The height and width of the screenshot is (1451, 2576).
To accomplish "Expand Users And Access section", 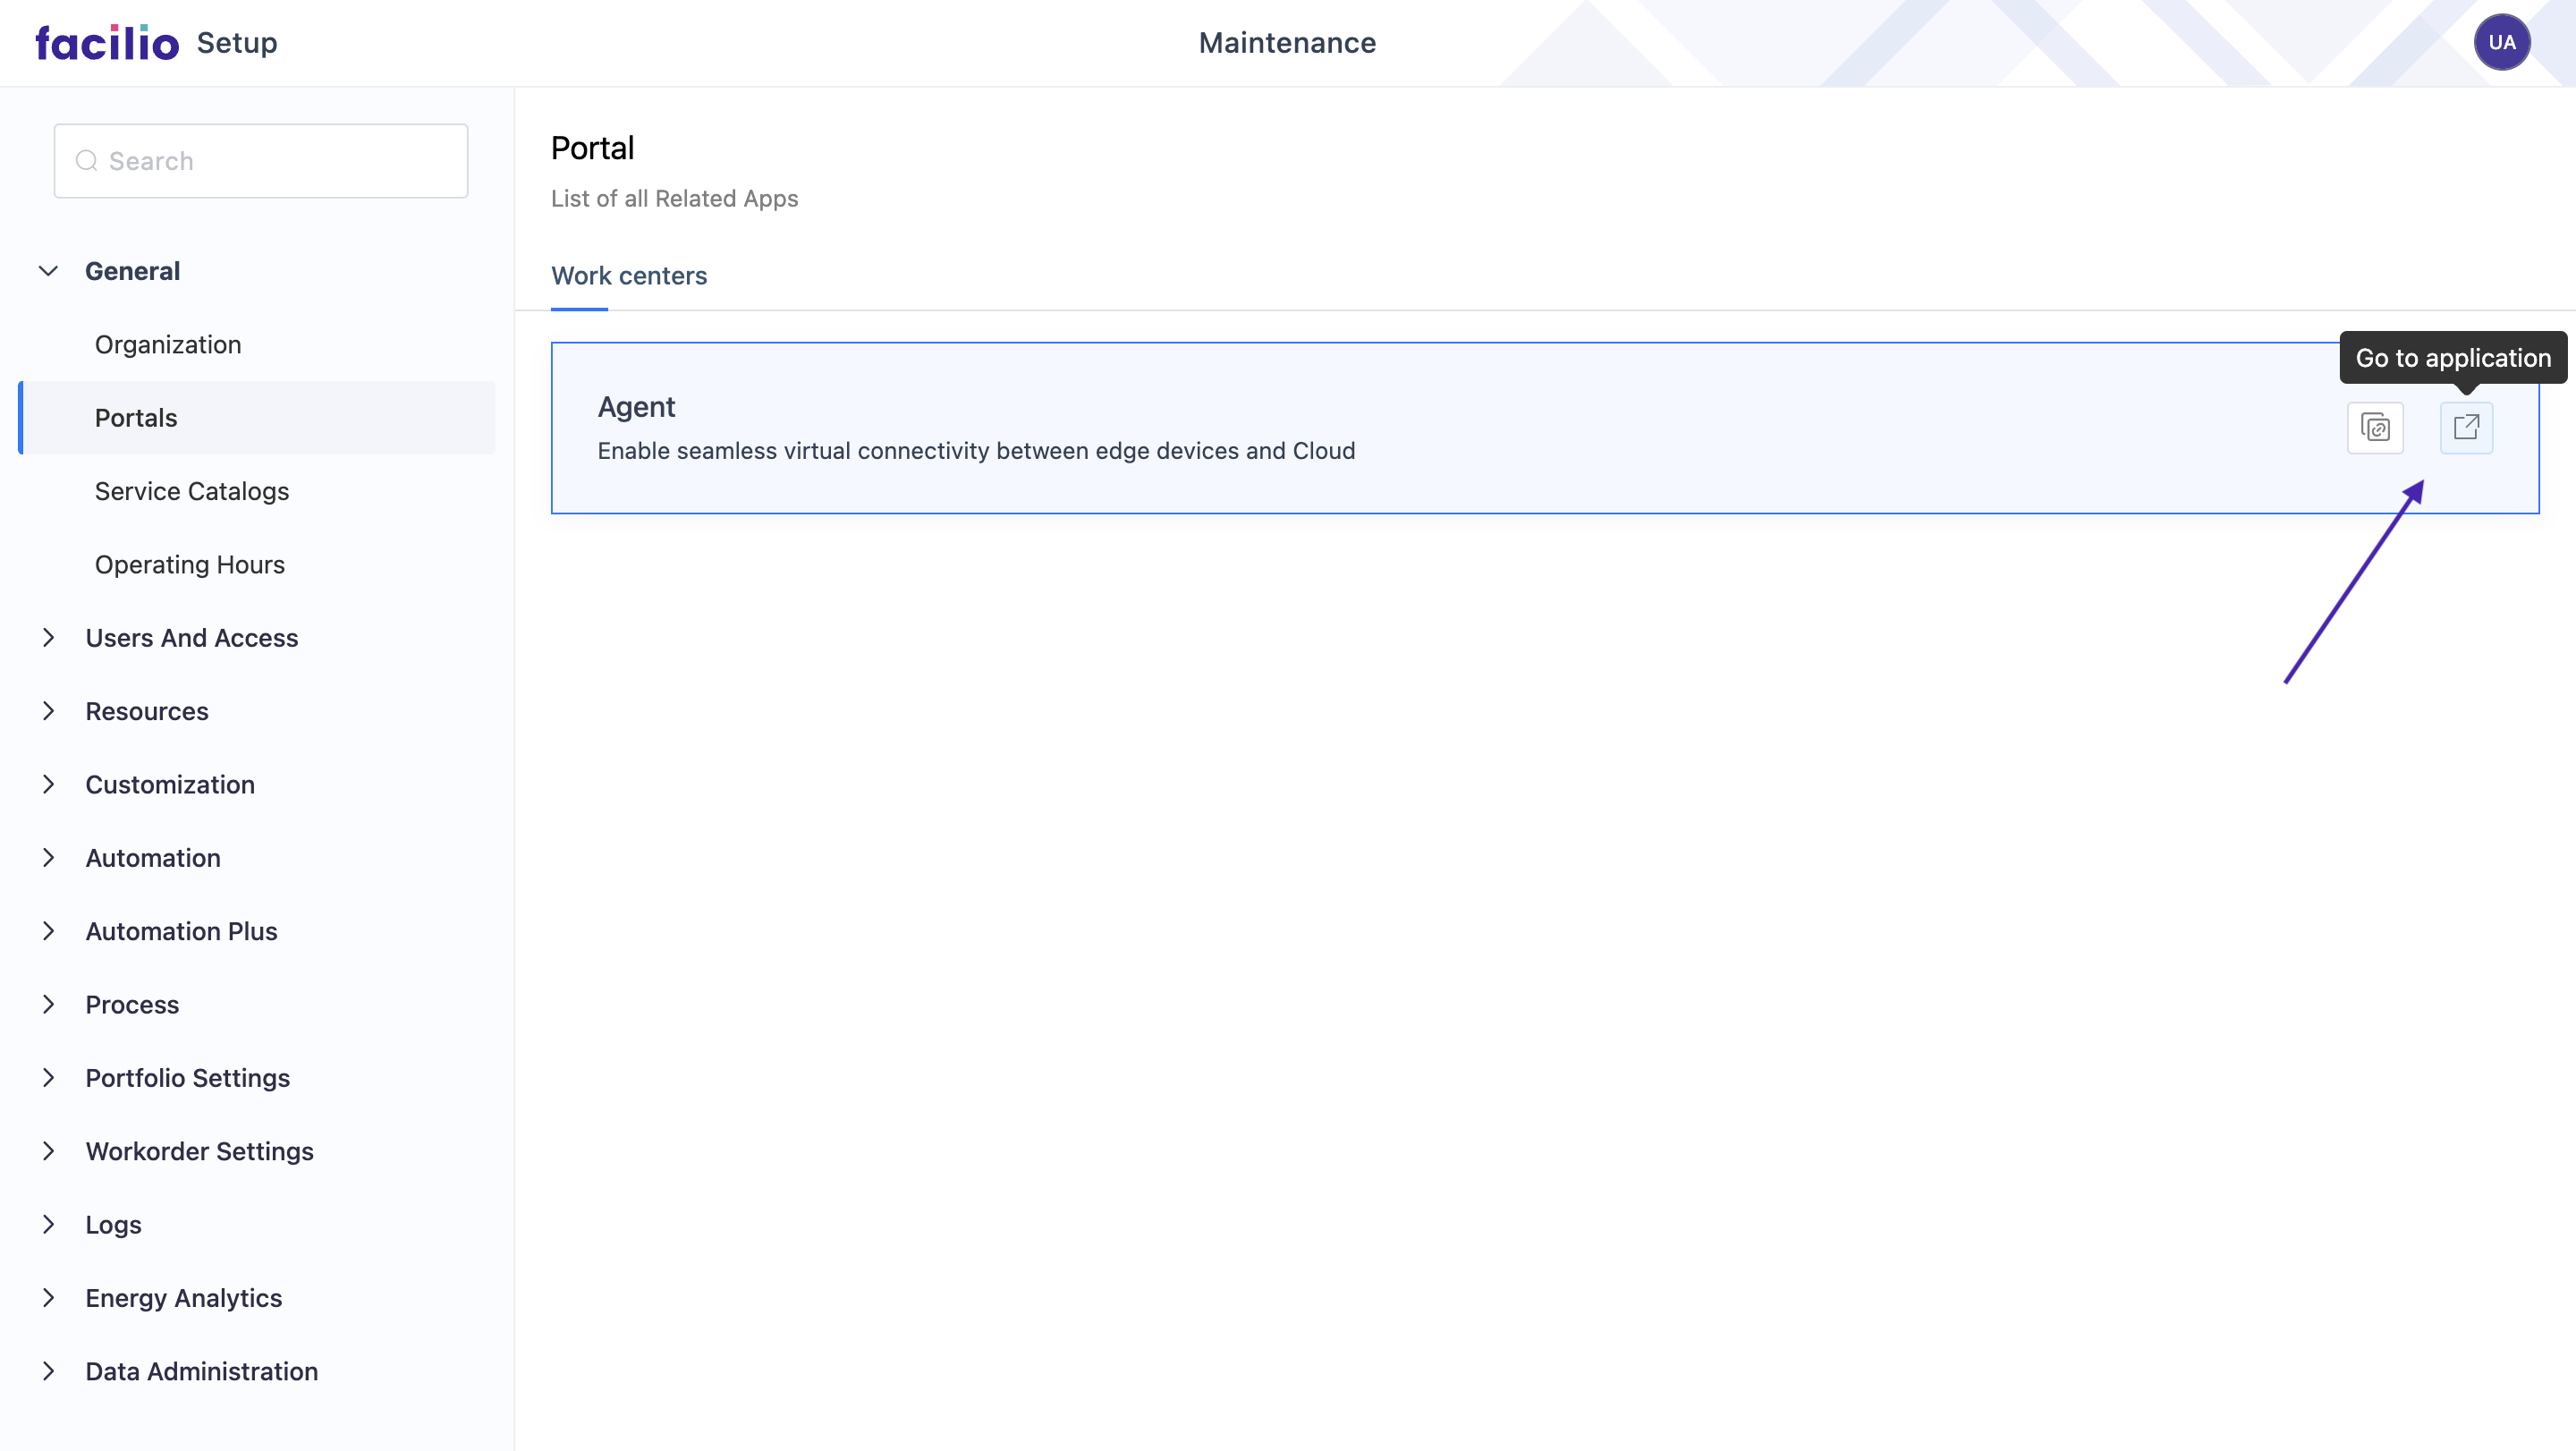I will [x=48, y=638].
